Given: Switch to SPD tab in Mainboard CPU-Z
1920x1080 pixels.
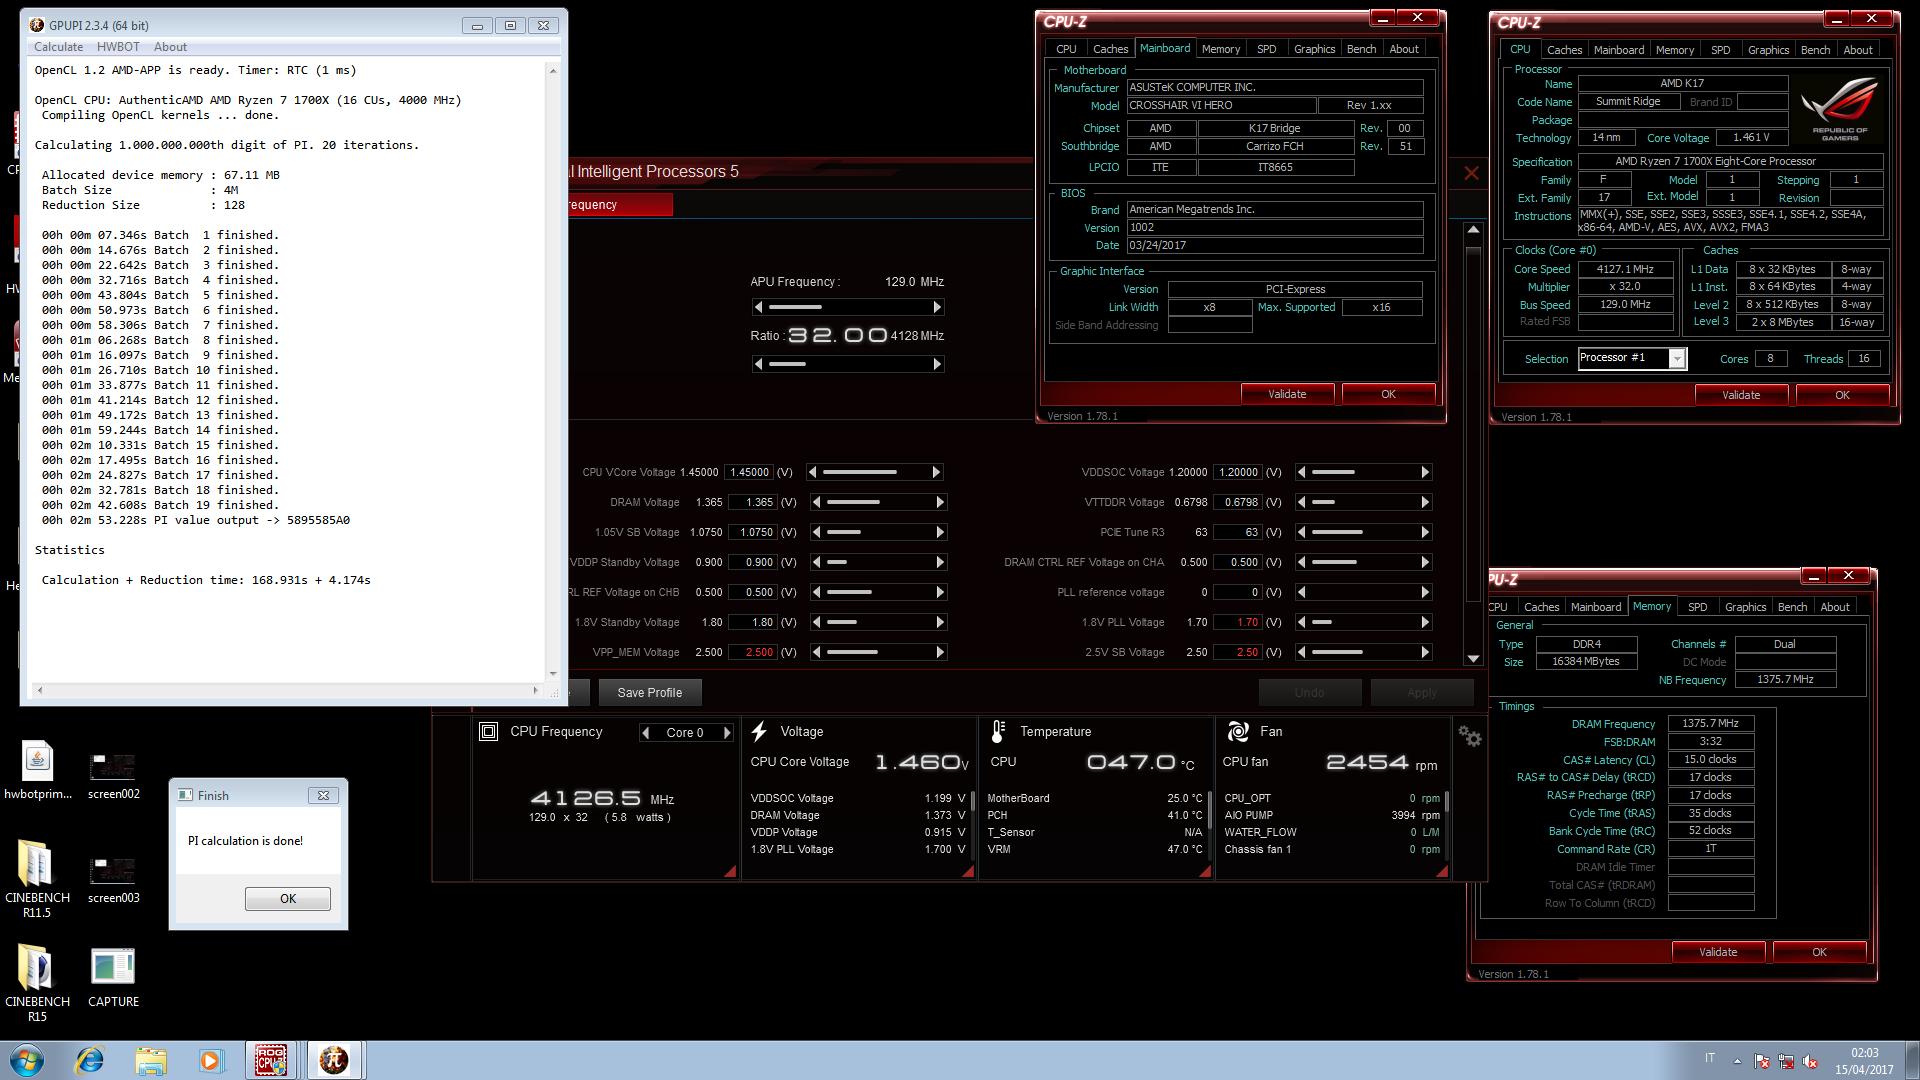Looking at the screenshot, I should click(x=1266, y=49).
